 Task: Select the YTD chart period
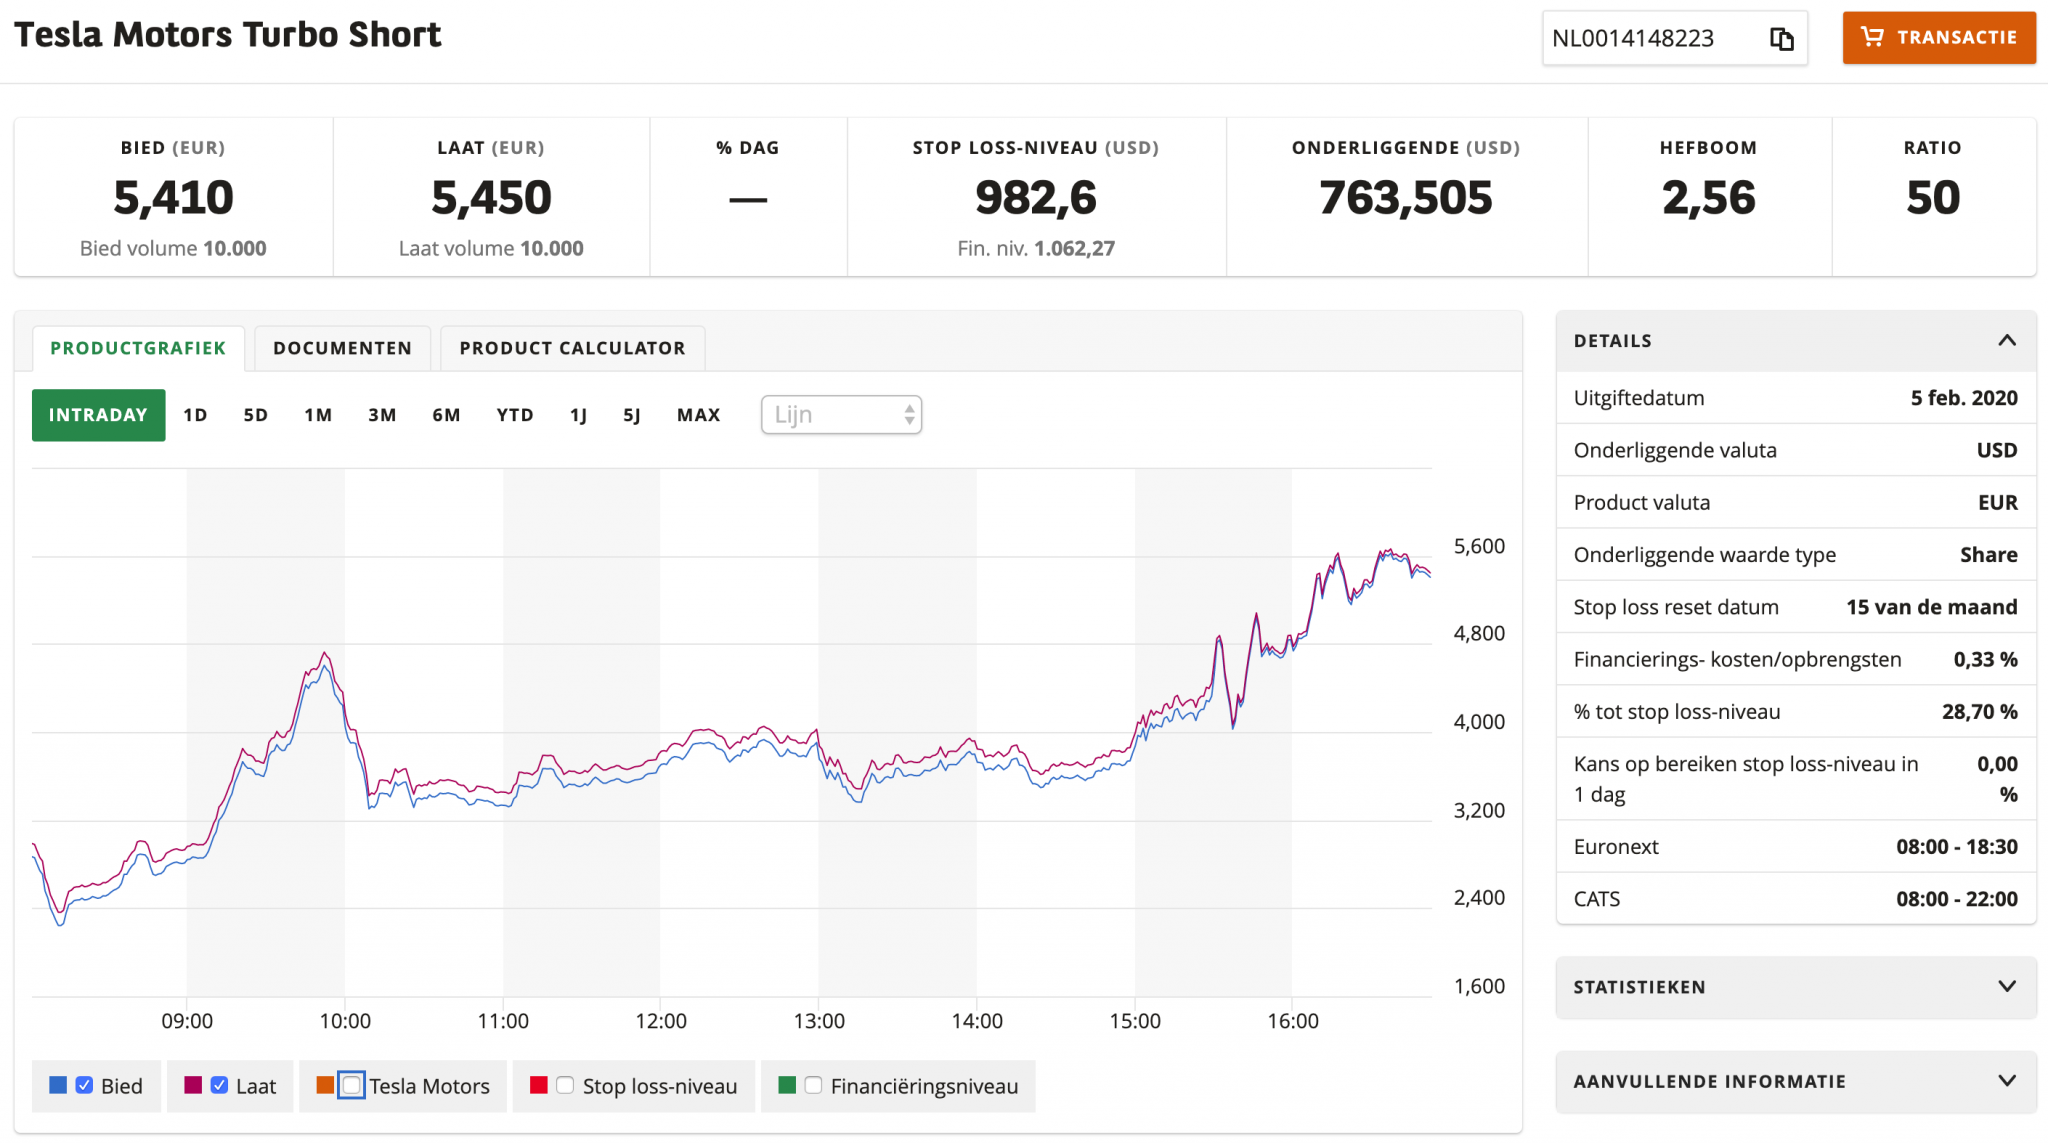point(514,415)
